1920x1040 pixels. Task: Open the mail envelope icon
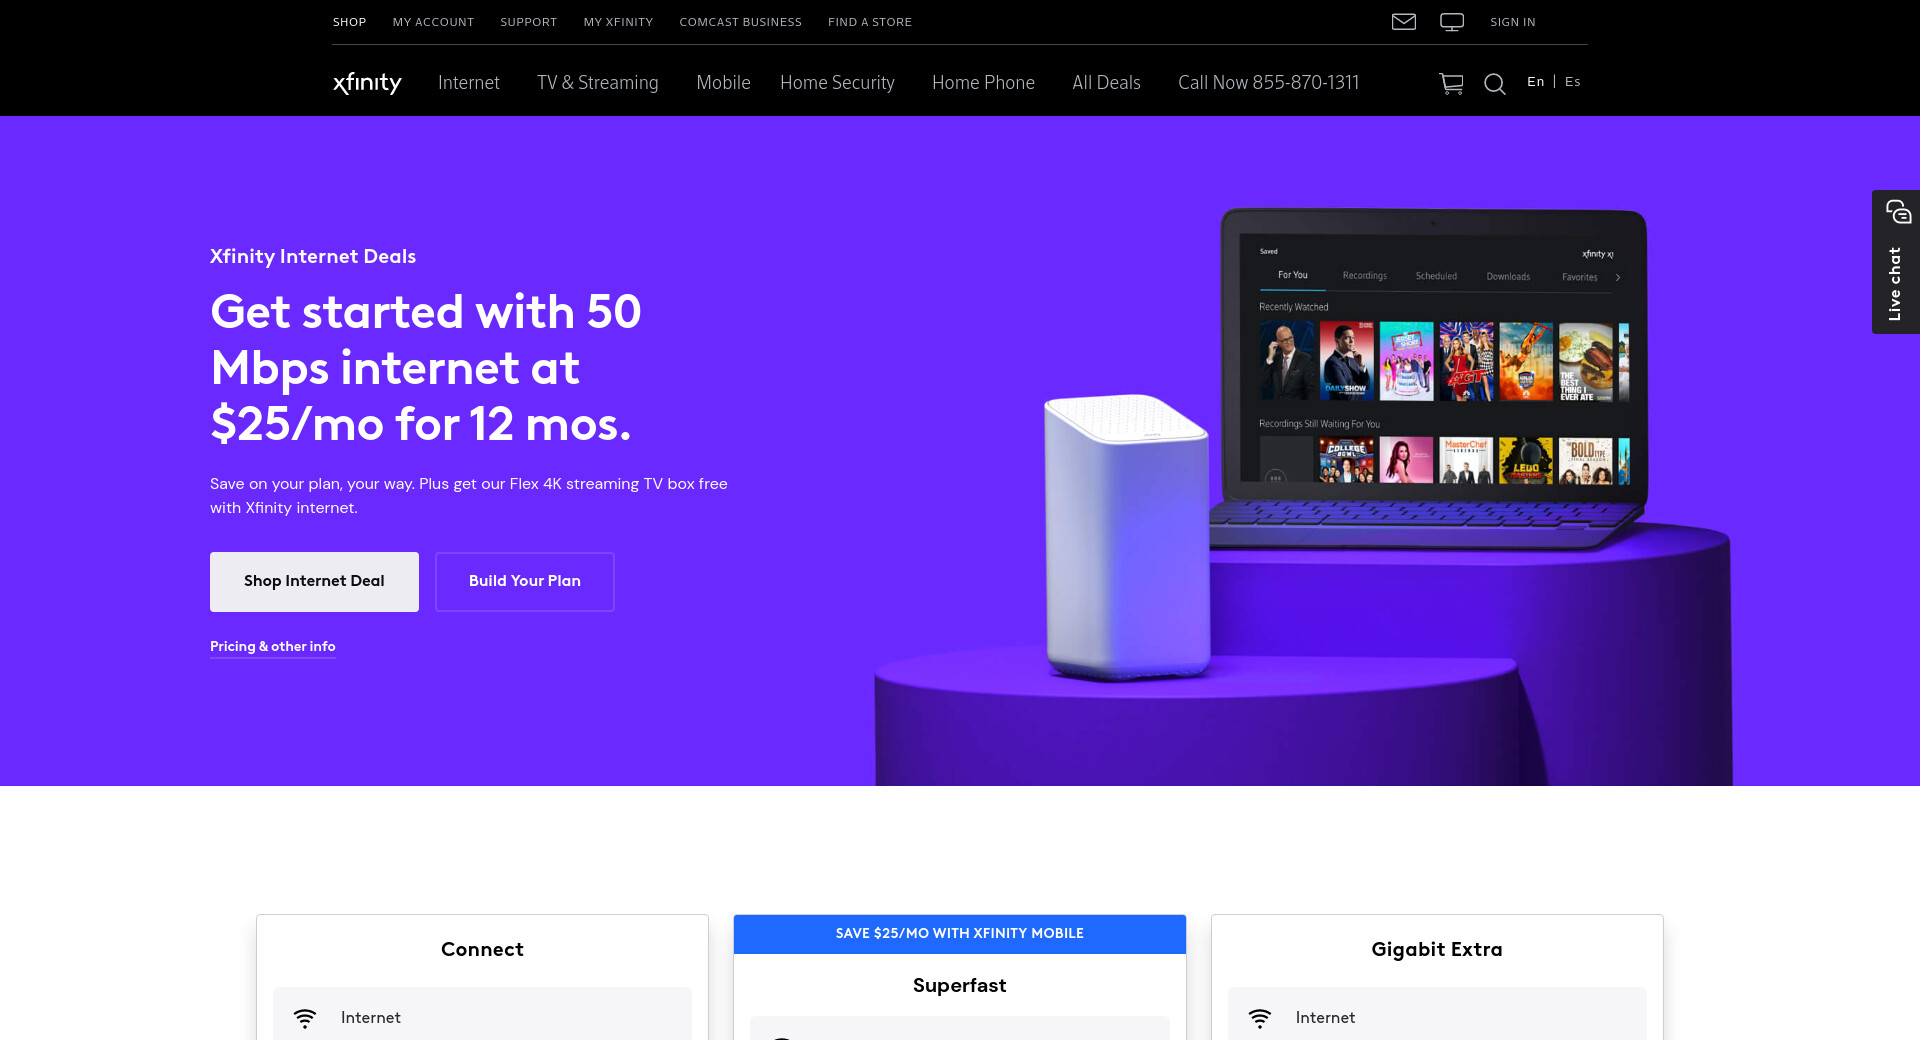(x=1404, y=22)
